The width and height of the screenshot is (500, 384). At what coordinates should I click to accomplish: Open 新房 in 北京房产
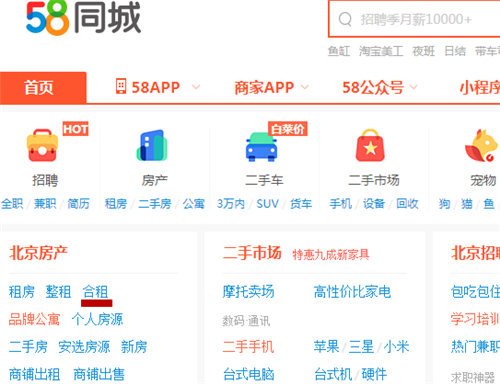pos(134,347)
